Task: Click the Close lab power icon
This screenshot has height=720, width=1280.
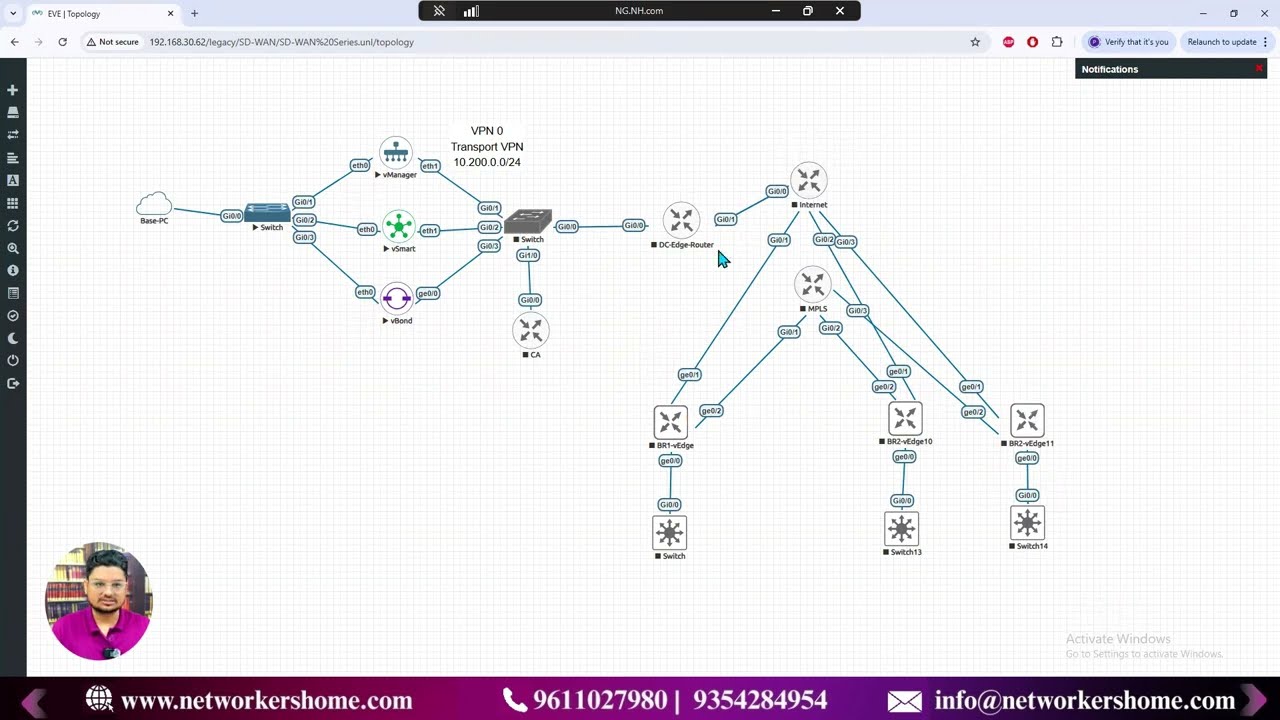Action: (13, 360)
